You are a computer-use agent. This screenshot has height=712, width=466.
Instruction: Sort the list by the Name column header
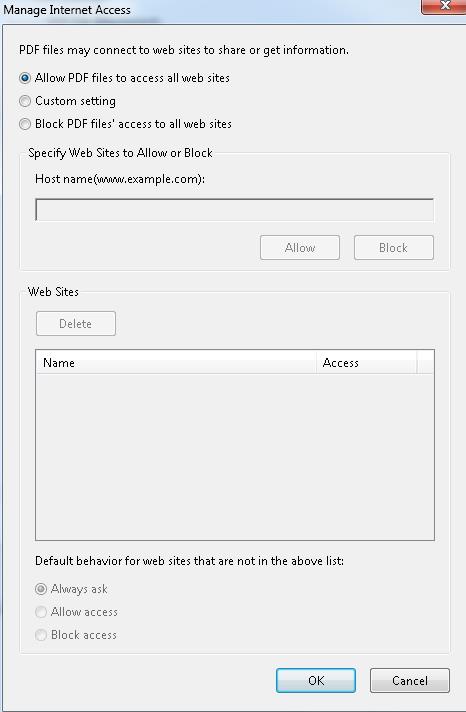click(176, 362)
